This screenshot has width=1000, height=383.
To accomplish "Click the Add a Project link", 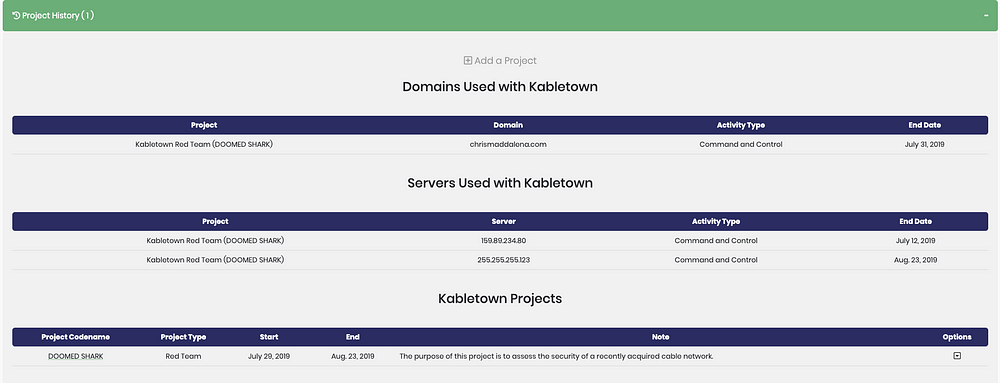I will 500,61.
